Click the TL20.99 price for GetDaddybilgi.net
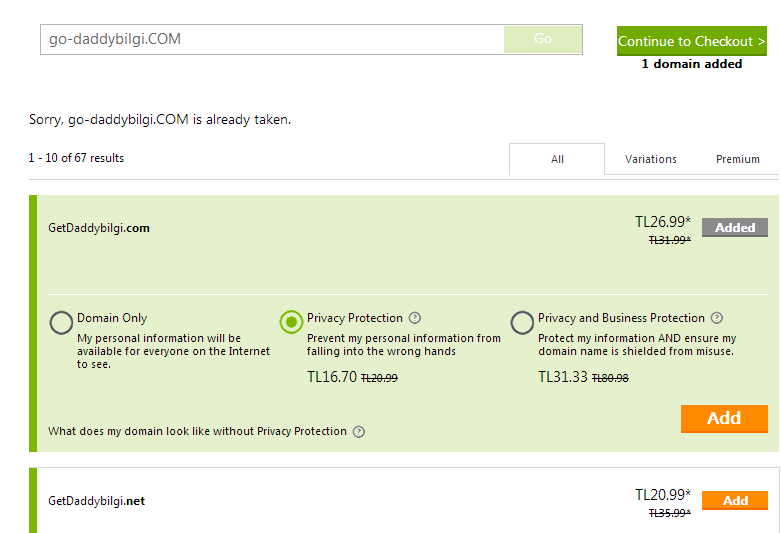The image size is (781, 533). [x=663, y=494]
